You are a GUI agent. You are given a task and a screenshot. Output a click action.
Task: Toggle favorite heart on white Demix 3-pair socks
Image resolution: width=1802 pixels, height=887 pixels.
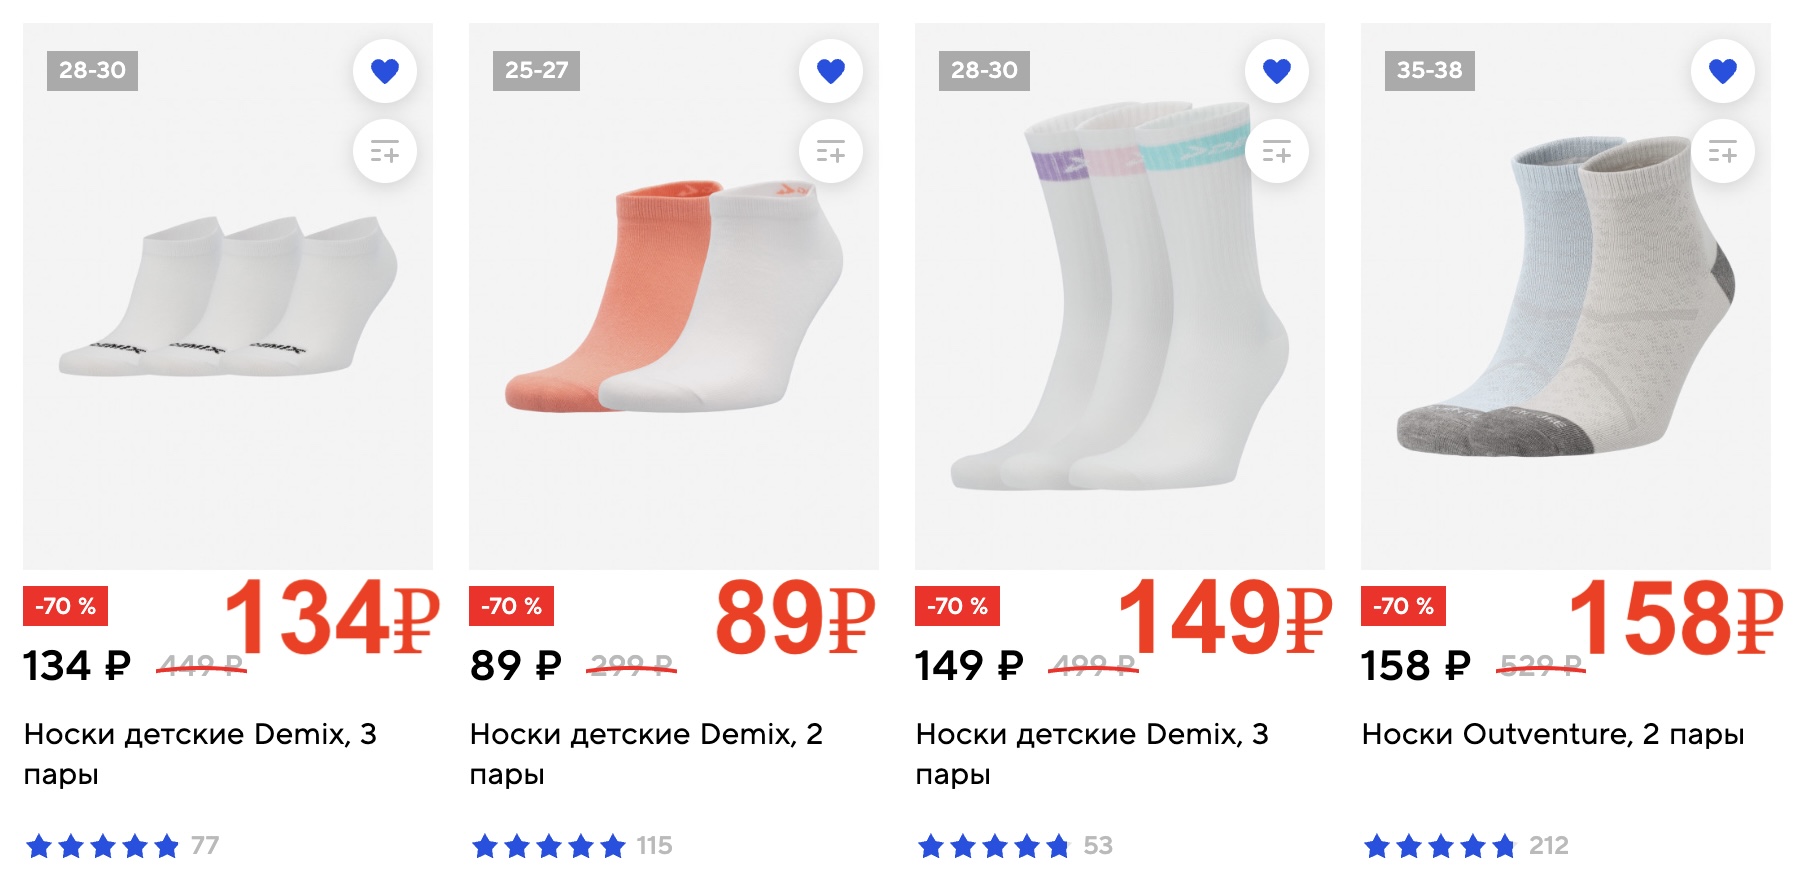coord(385,71)
